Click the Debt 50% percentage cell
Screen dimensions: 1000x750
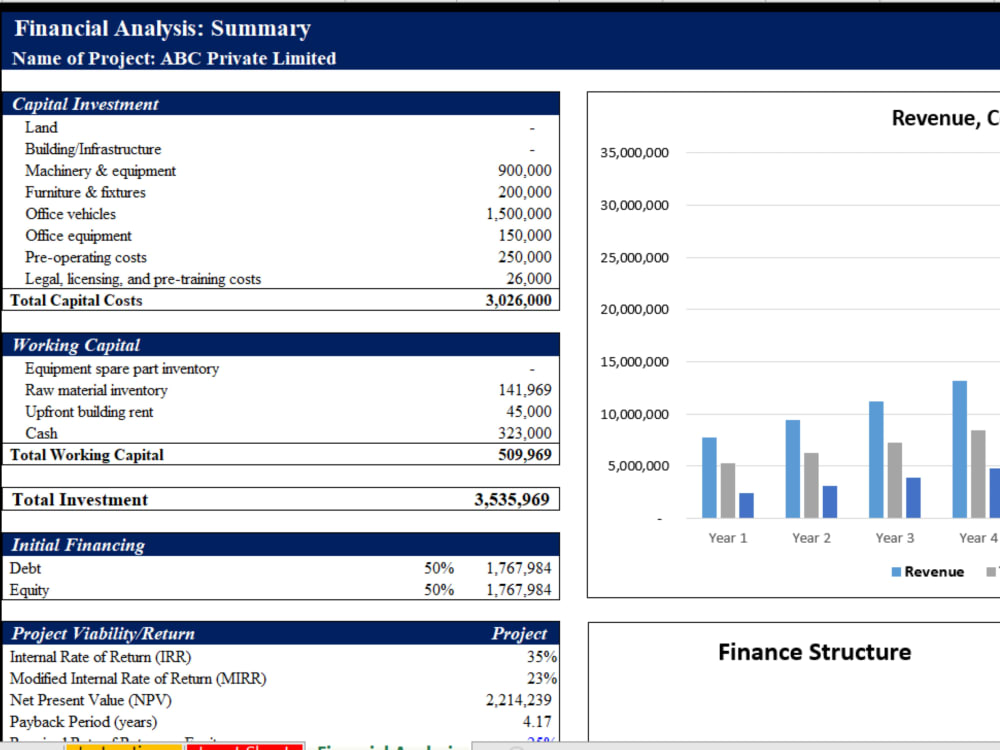438,568
